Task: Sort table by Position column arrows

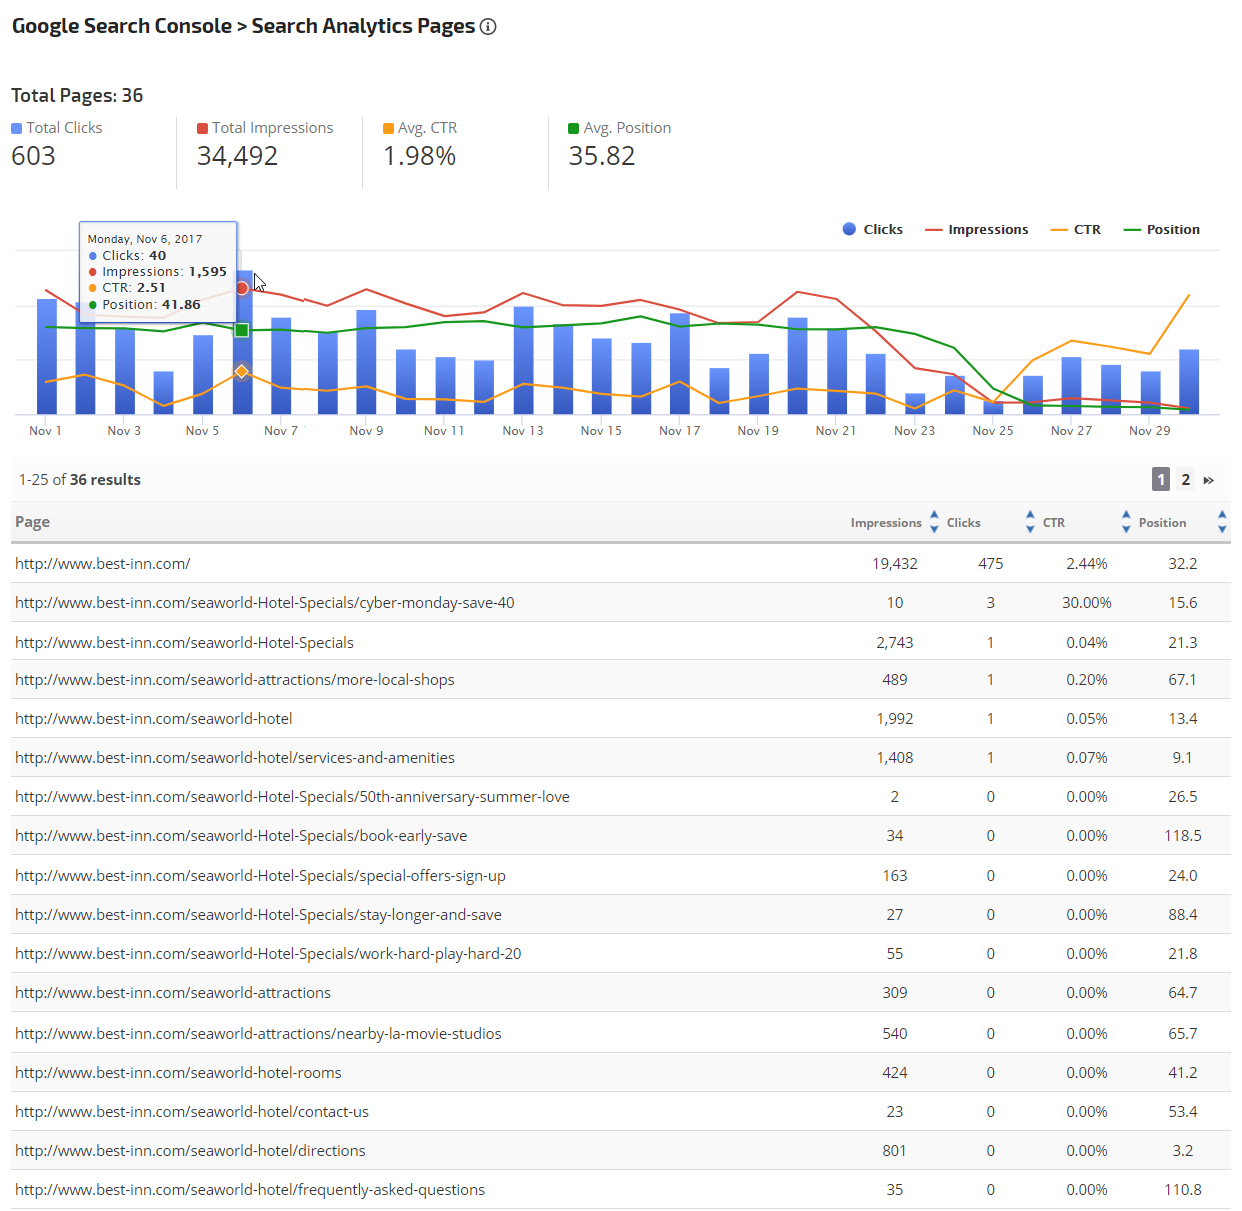Action: (x=1221, y=522)
